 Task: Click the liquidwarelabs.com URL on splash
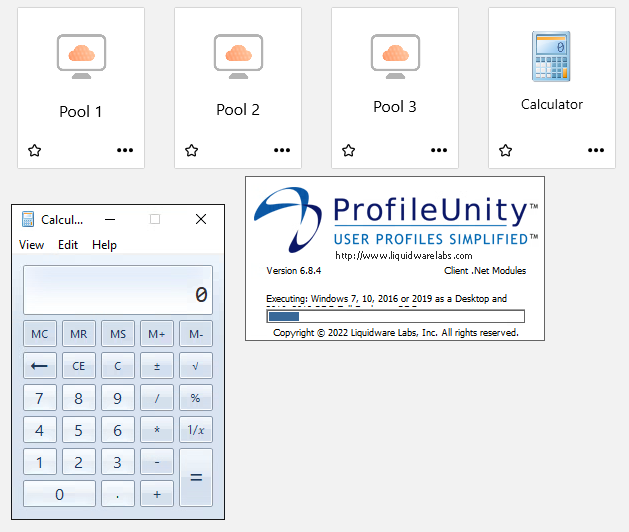point(404,256)
